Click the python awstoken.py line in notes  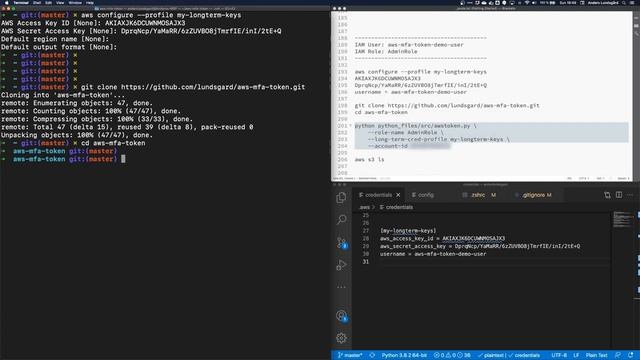click(415, 126)
